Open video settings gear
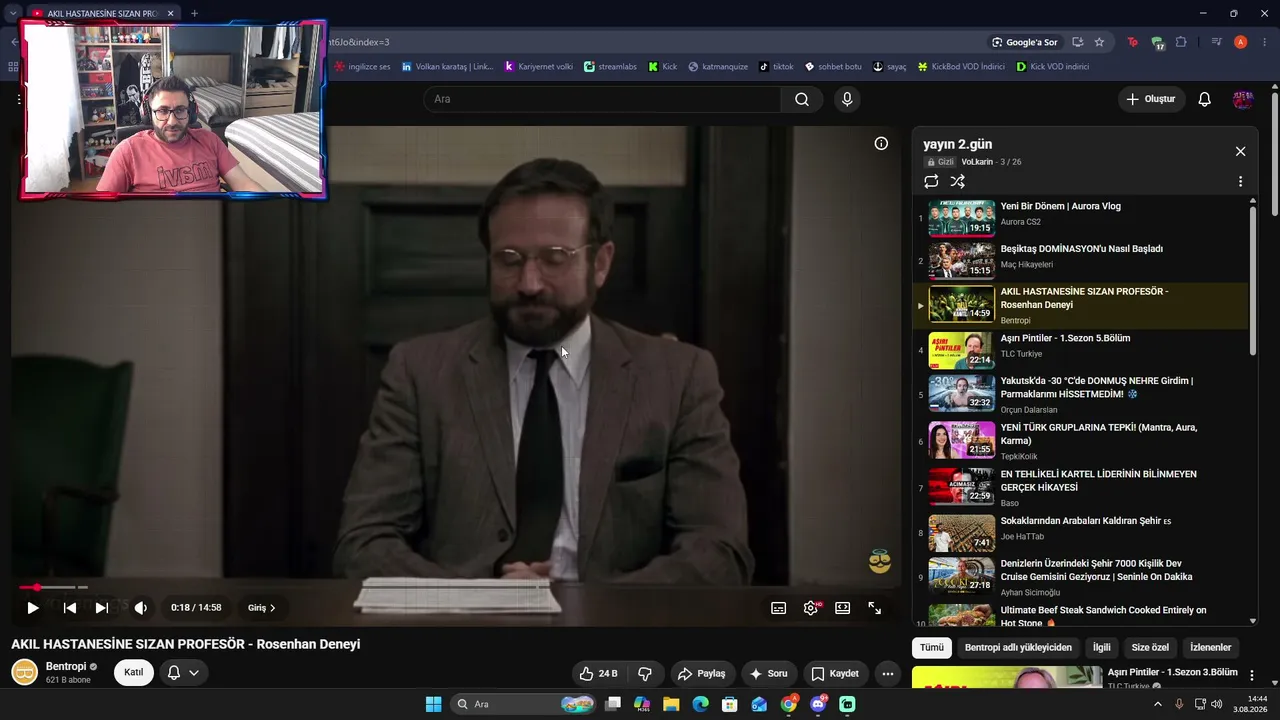 tap(811, 607)
